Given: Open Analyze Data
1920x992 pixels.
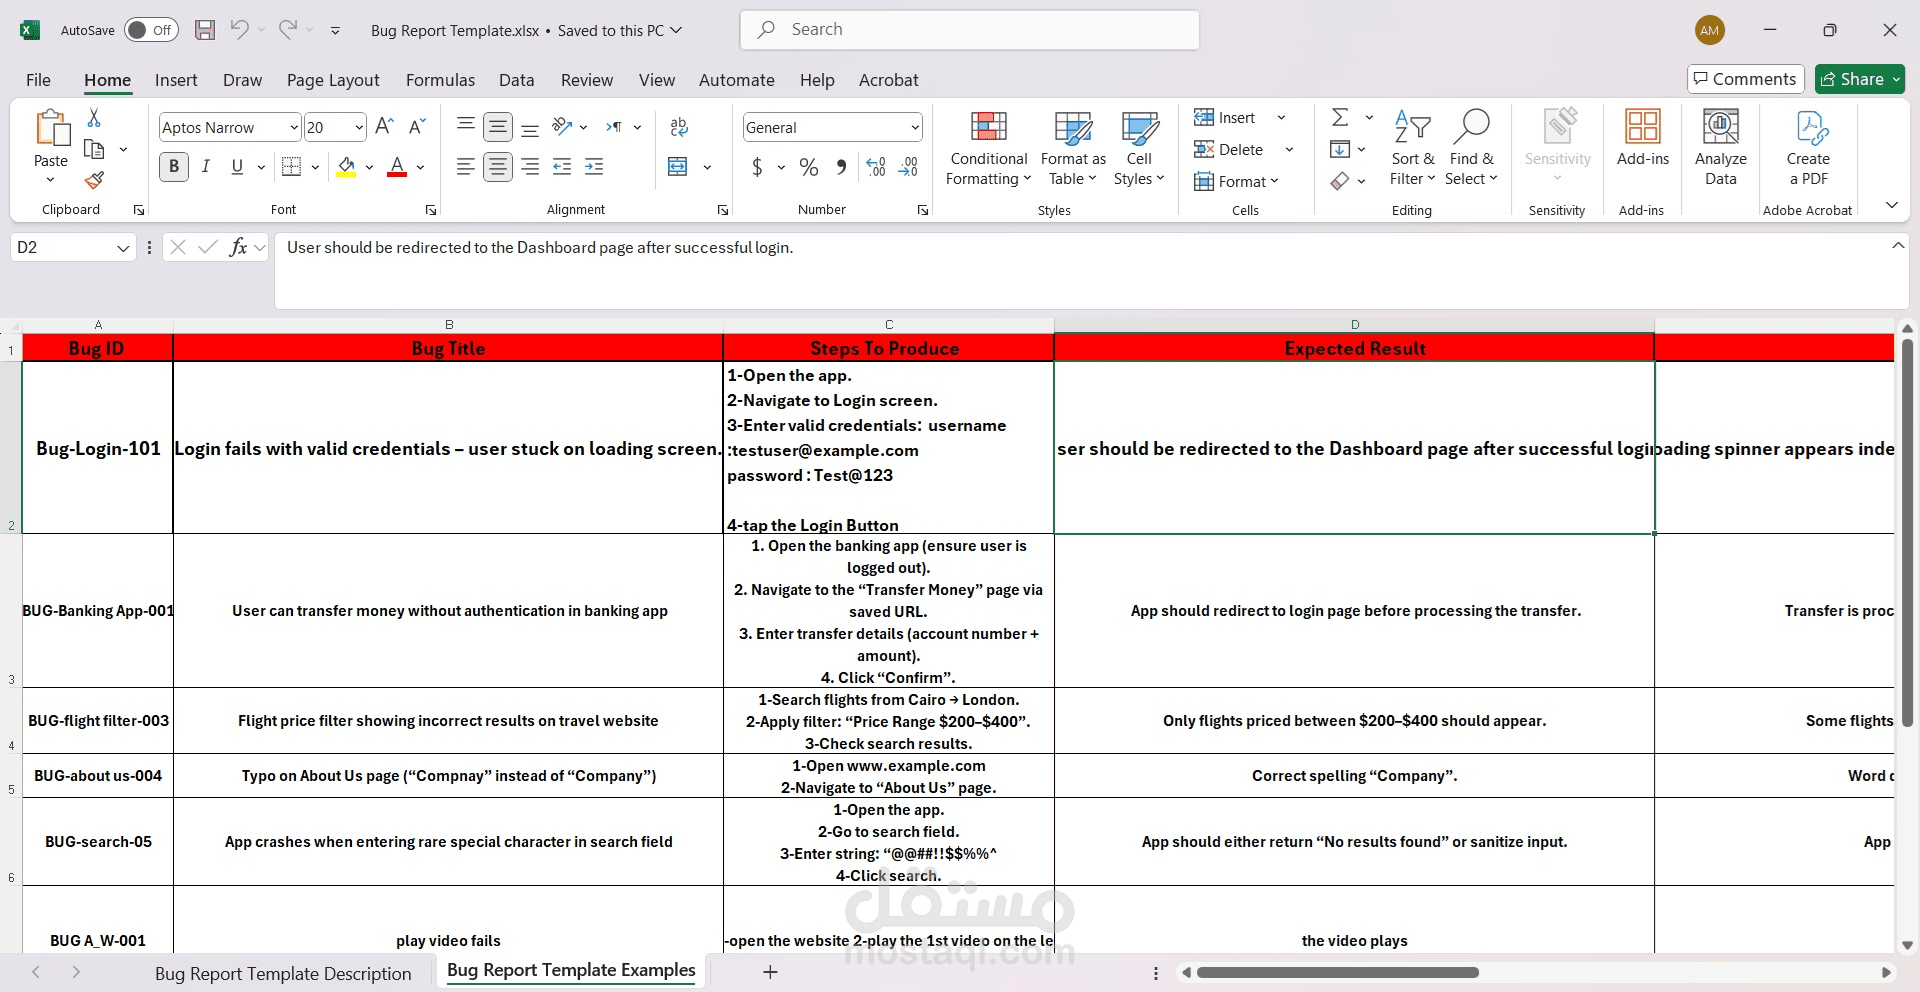Looking at the screenshot, I should coord(1721,148).
